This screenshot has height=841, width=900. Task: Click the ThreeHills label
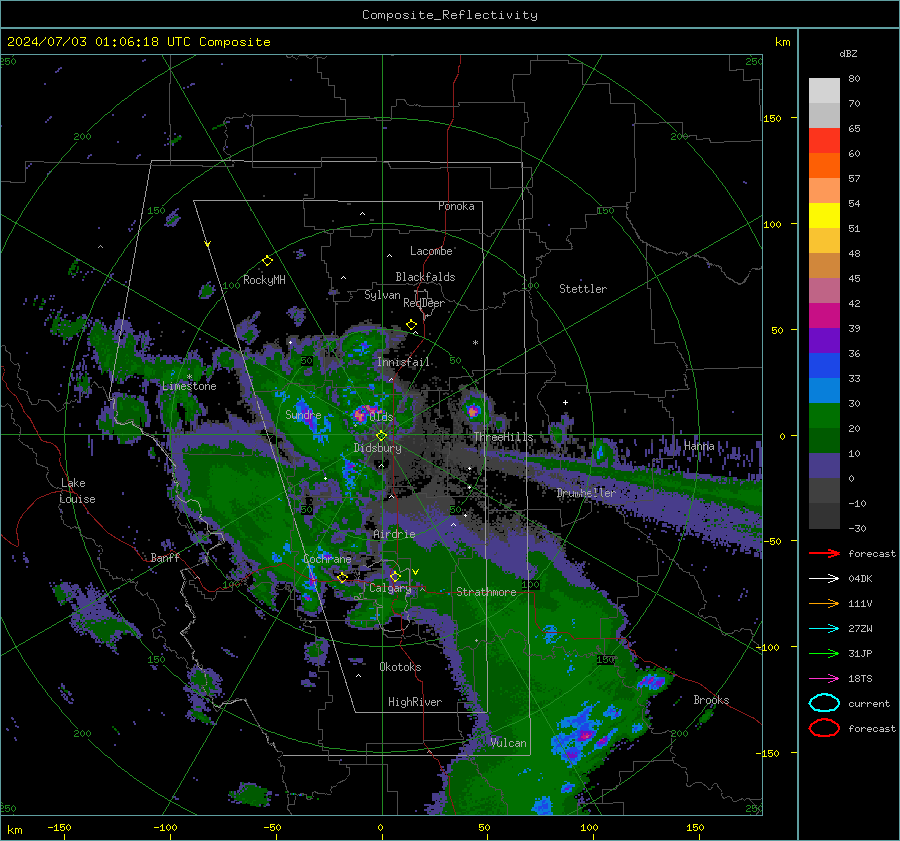point(503,437)
